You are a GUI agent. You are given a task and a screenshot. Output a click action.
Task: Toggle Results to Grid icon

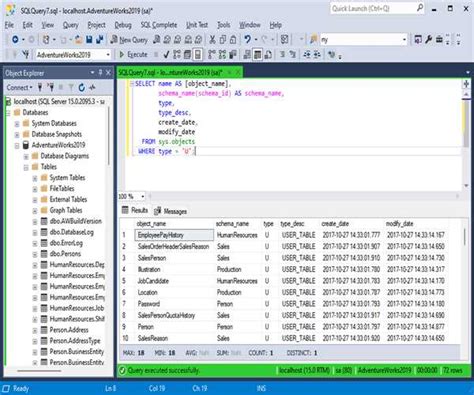(x=257, y=55)
